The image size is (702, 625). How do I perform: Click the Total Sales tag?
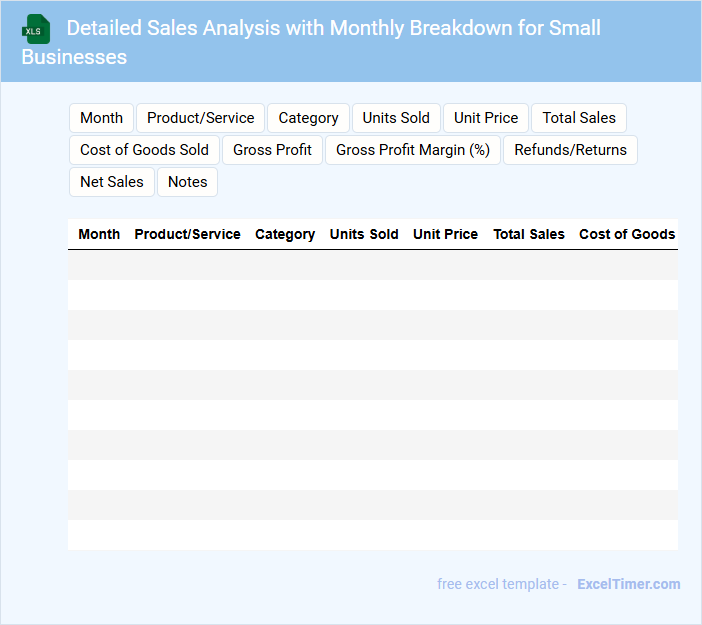(x=579, y=118)
